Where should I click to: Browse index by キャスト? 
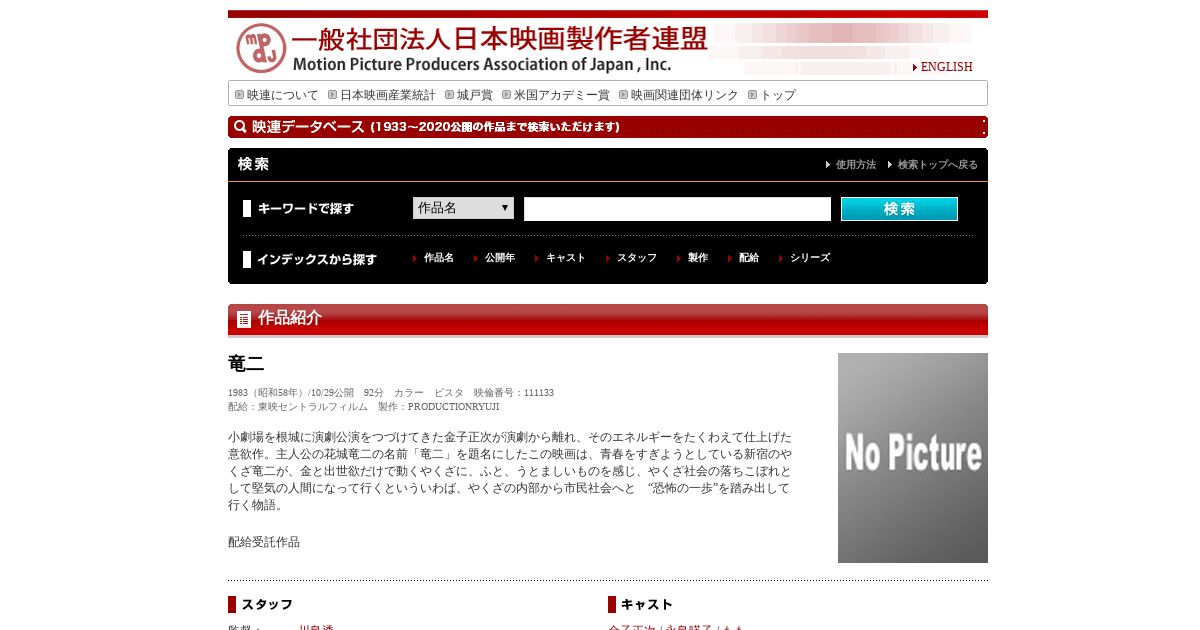coord(566,258)
